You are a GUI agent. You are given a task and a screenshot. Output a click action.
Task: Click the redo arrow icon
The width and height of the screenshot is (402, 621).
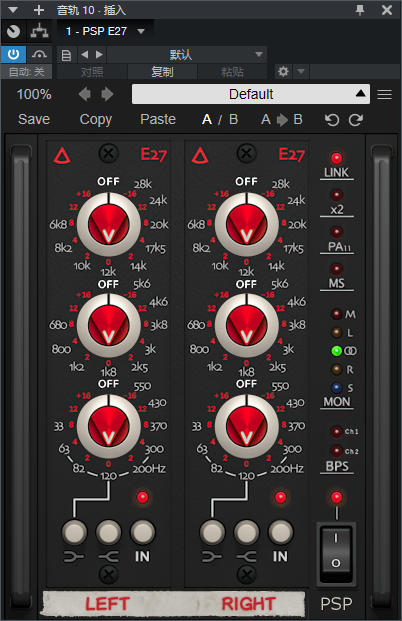(356, 120)
